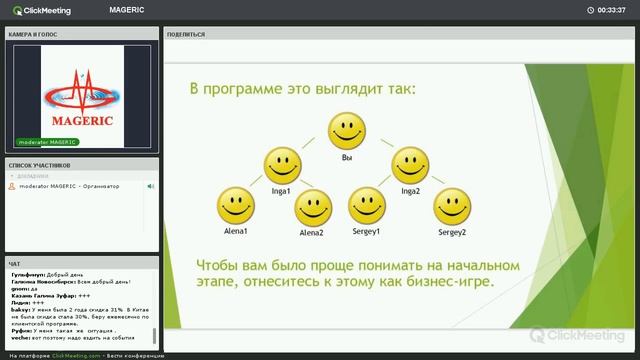640x360 pixels.
Task: Click the baksy chat message about discount
Action: click(80, 317)
